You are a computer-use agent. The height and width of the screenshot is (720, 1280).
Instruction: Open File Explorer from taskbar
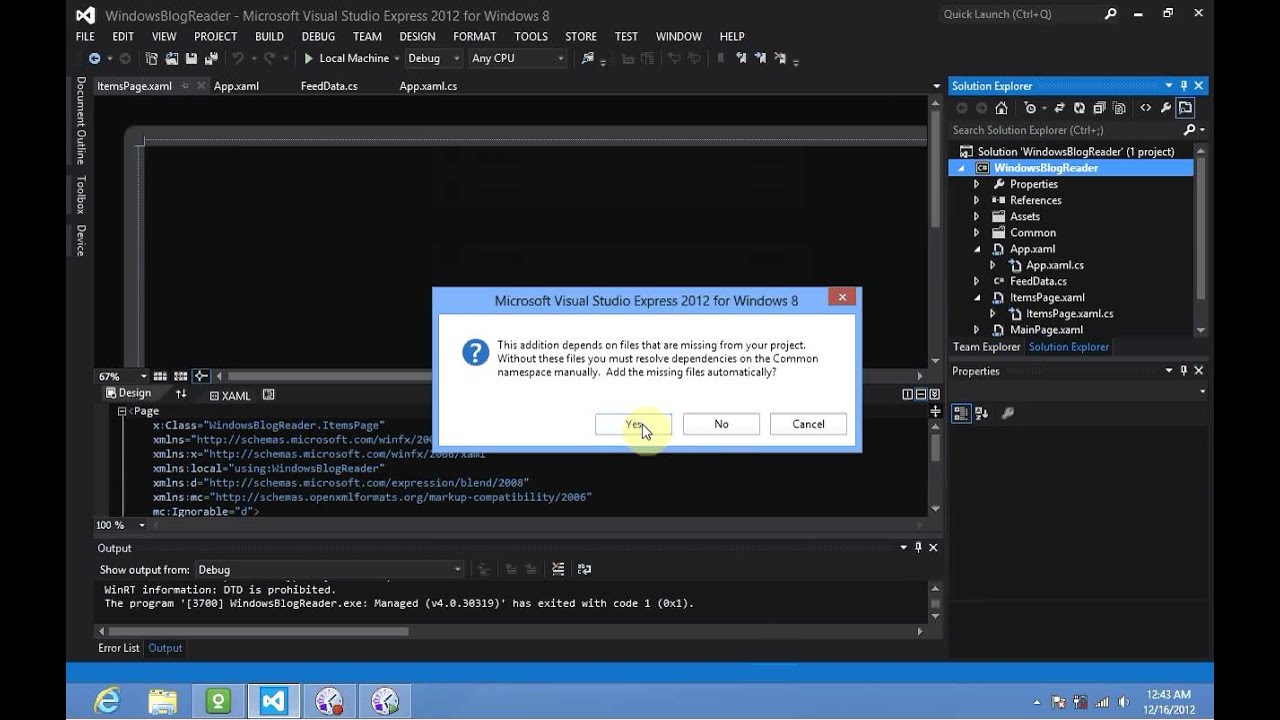pyautogui.click(x=162, y=700)
